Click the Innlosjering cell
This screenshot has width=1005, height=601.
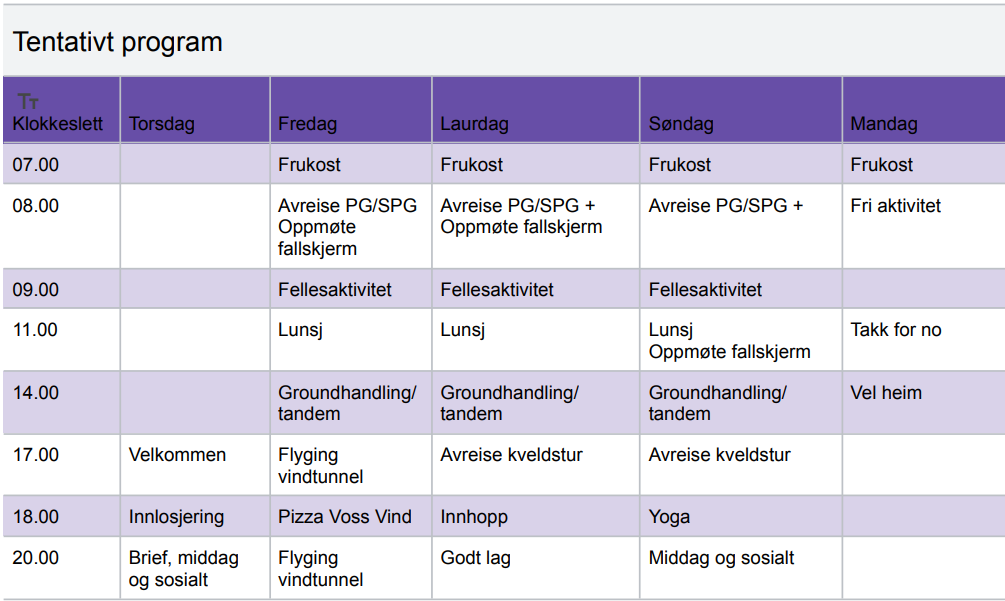coord(176,517)
